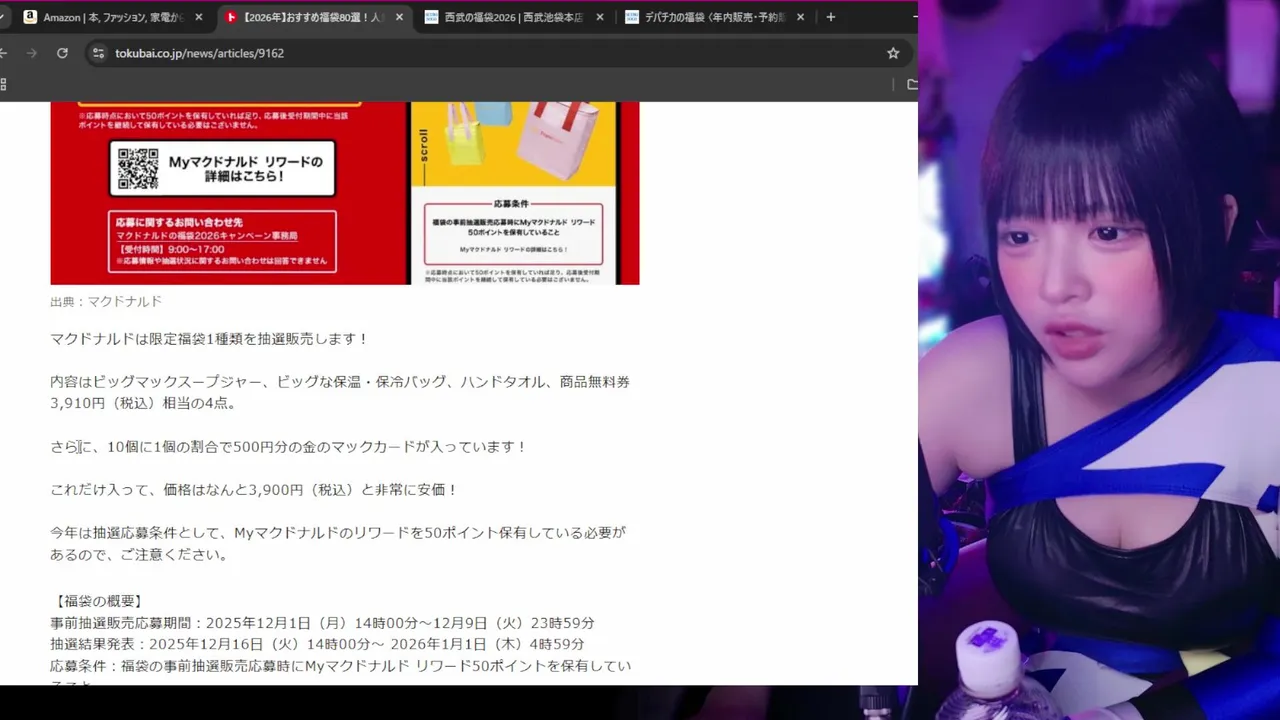Close the デパチカの福袋 tab
This screenshot has width=1280, height=720.
pyautogui.click(x=800, y=17)
